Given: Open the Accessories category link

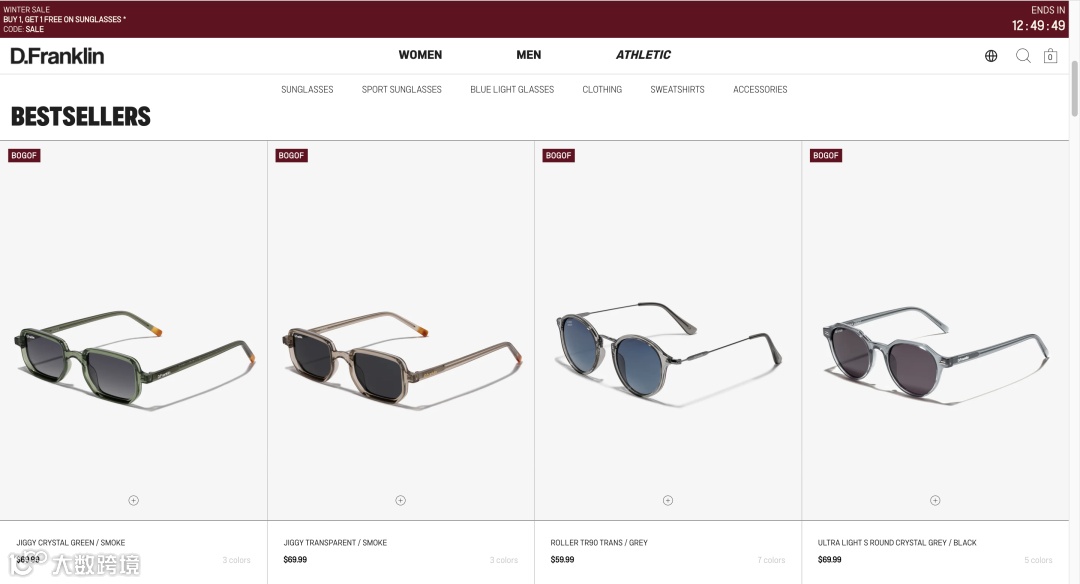Looking at the screenshot, I should click(x=760, y=90).
